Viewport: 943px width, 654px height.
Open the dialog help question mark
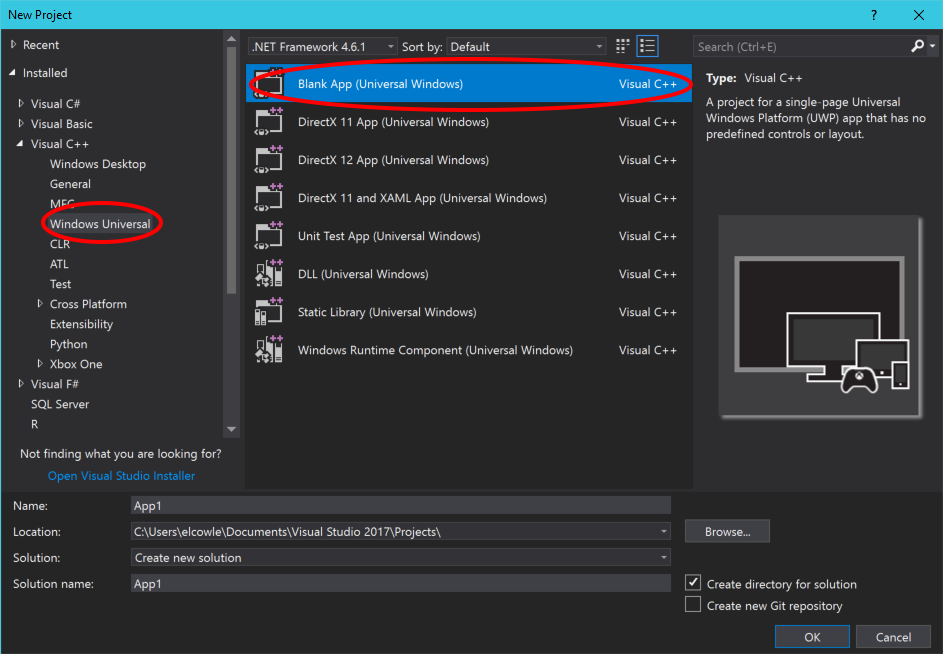click(x=874, y=15)
